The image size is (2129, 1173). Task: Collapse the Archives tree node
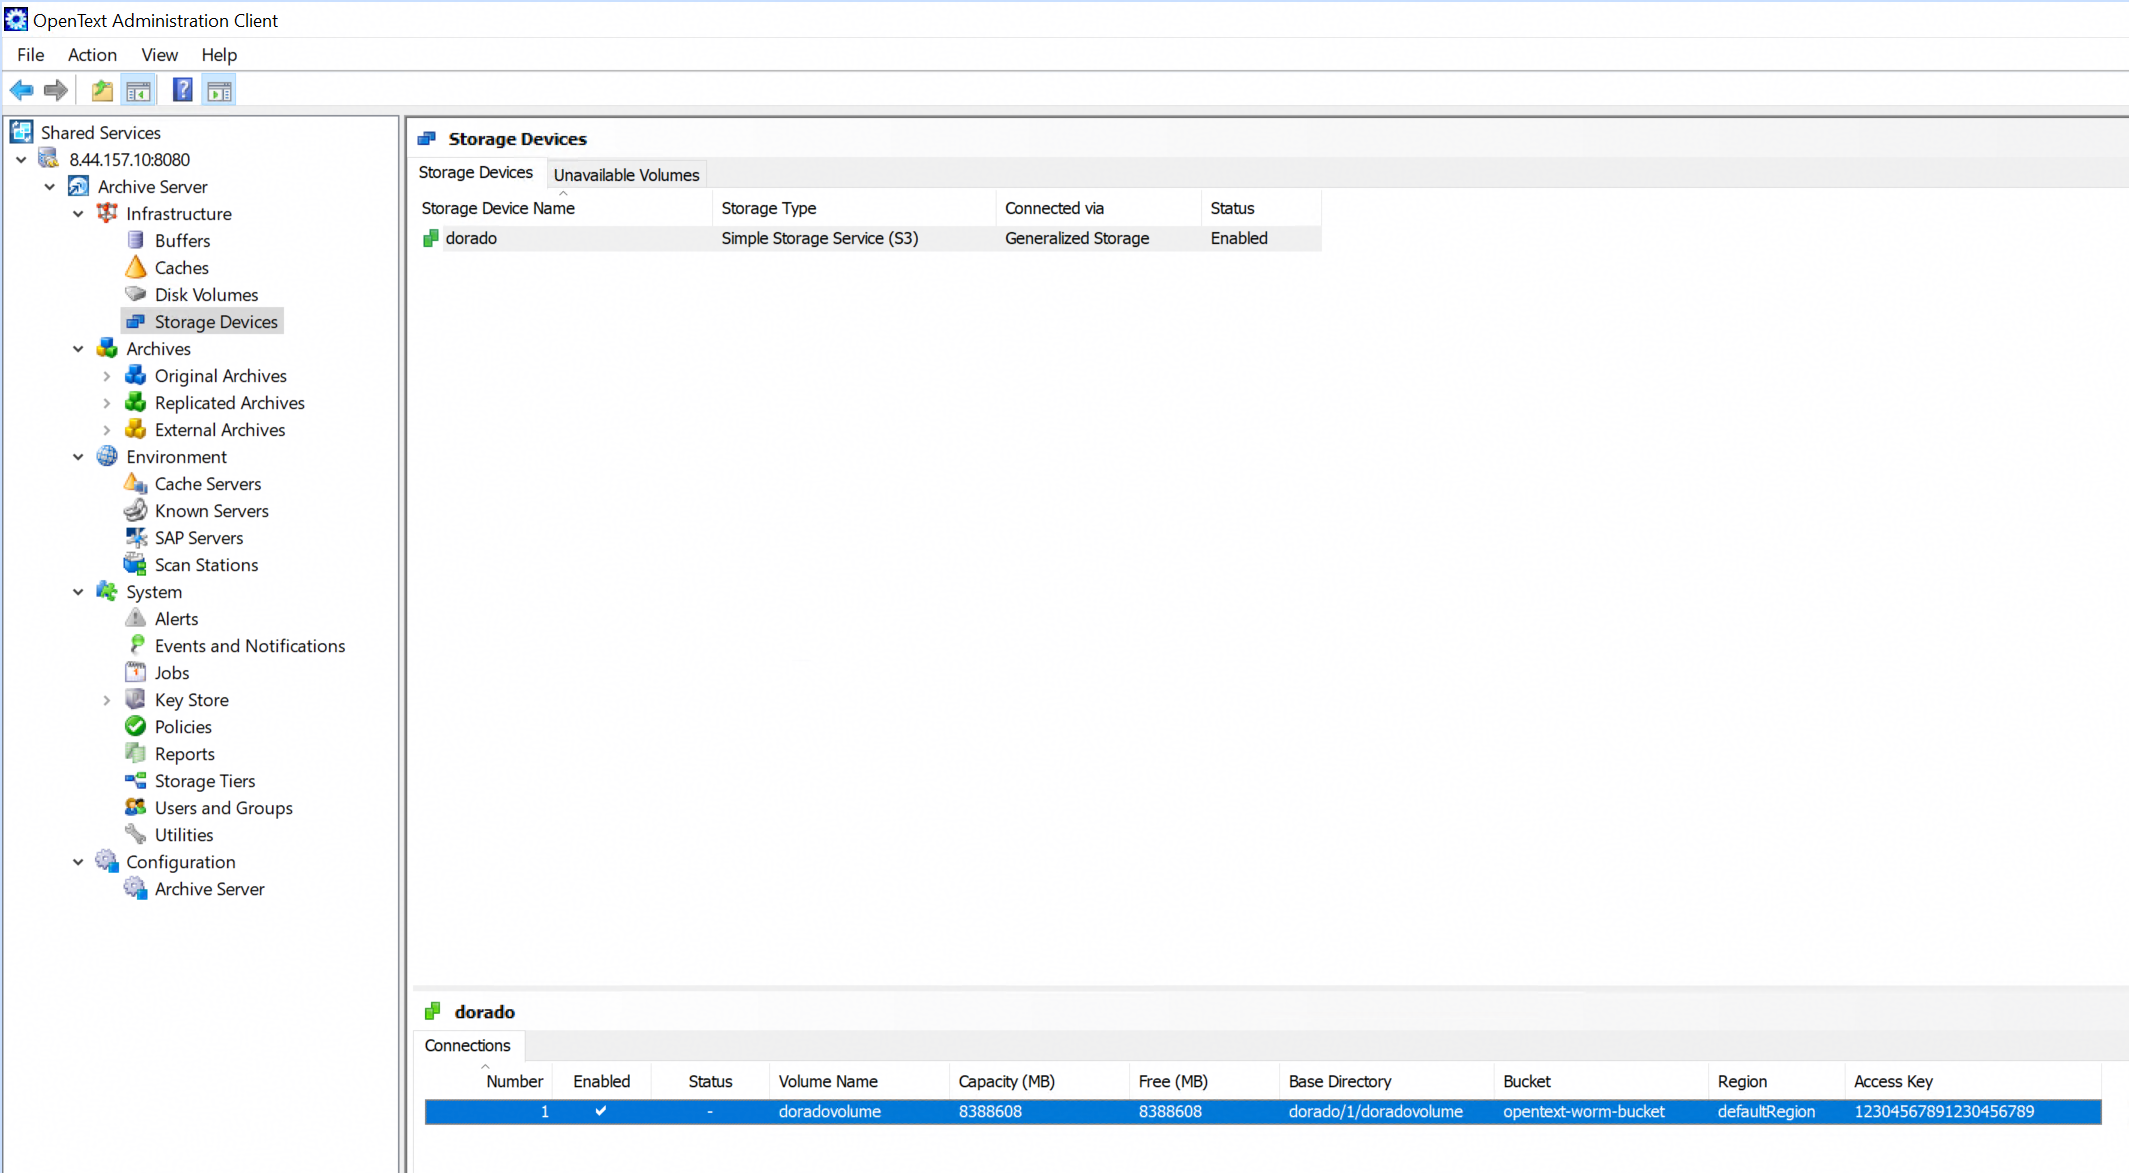coord(78,348)
